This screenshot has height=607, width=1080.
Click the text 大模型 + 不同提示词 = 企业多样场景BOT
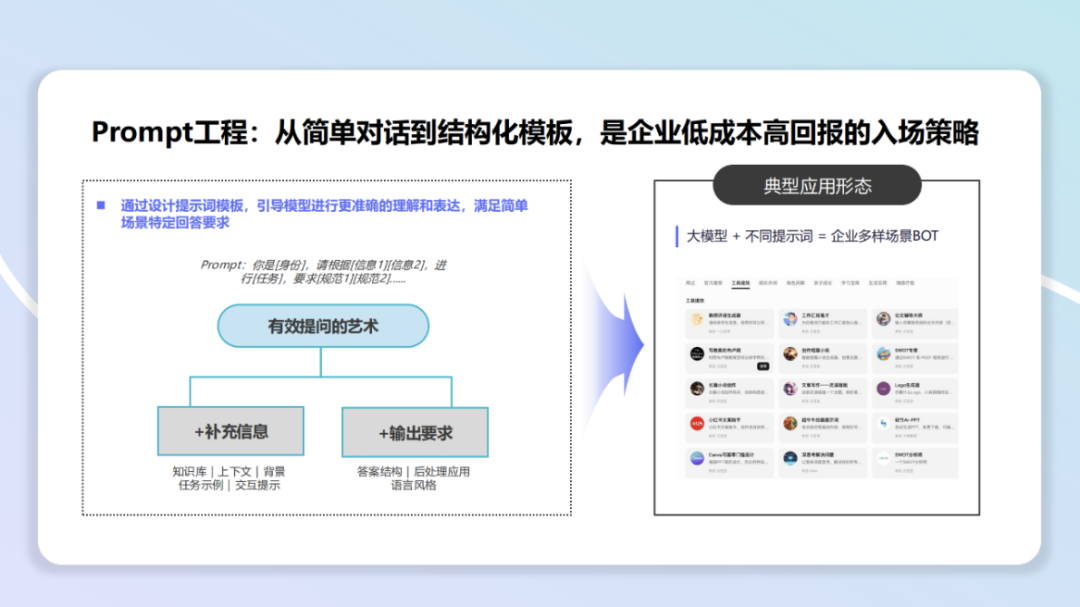click(812, 236)
